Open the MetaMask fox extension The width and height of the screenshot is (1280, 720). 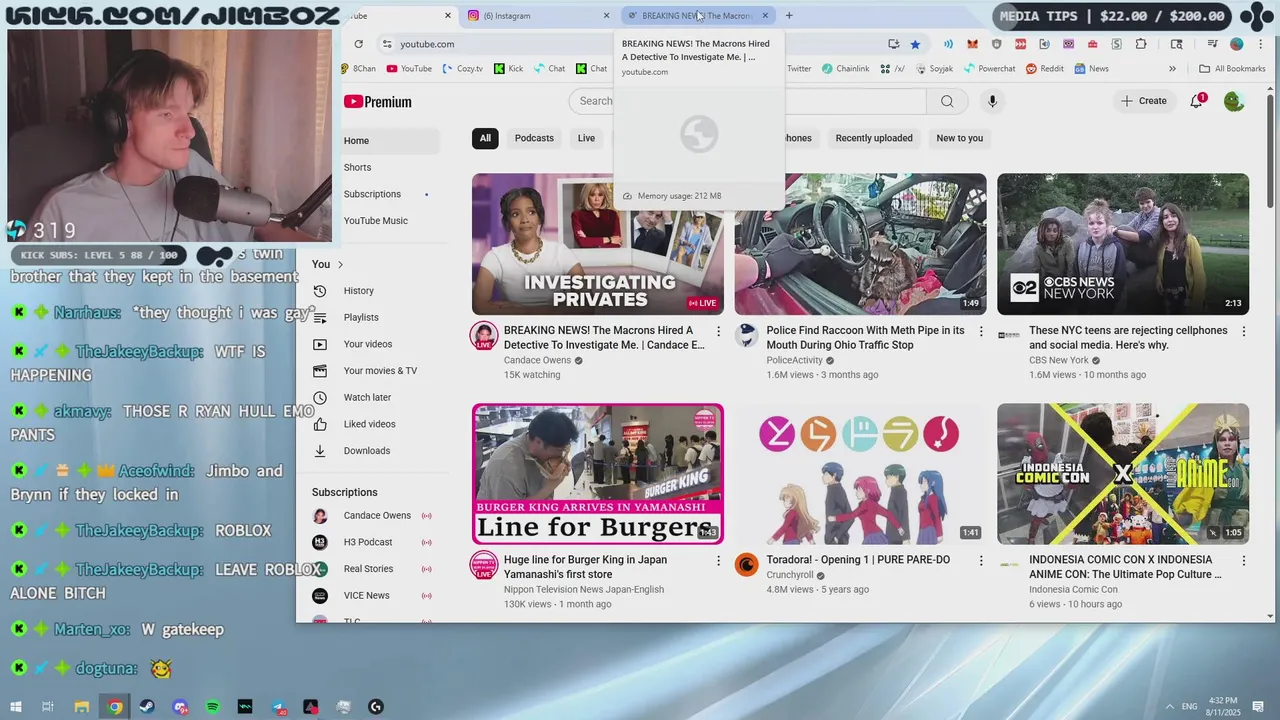click(972, 44)
